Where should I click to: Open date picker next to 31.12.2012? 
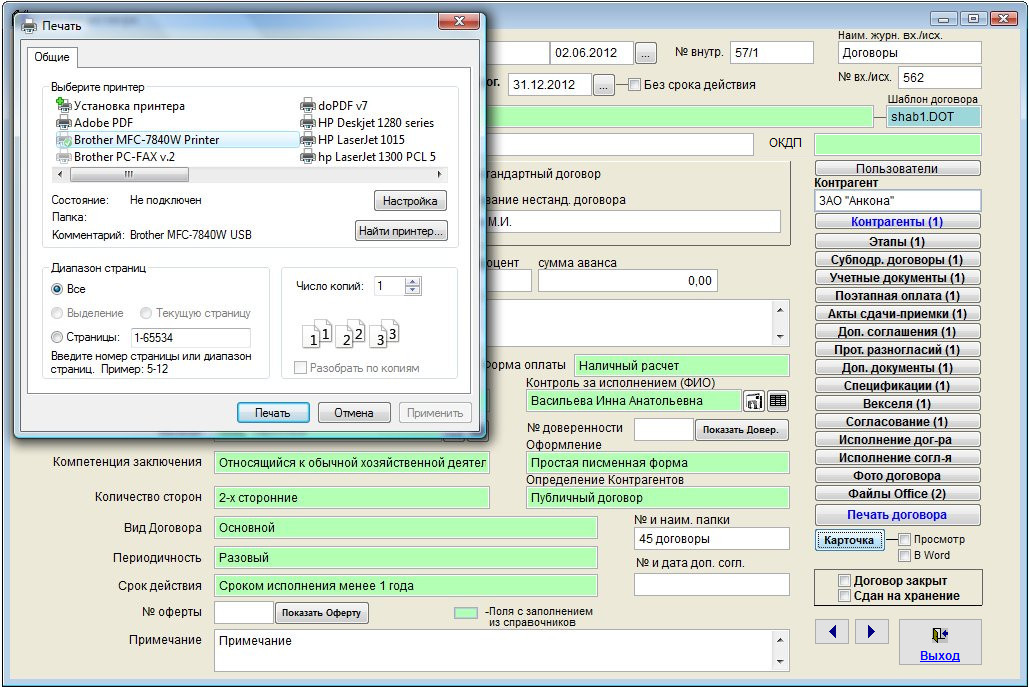603,85
